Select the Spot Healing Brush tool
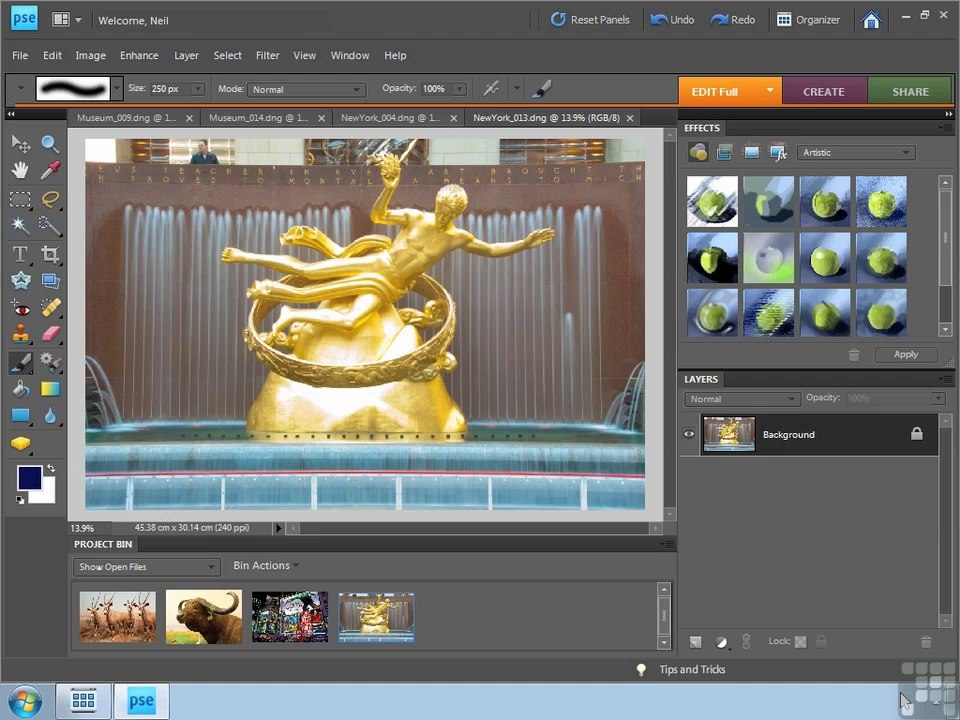Viewport: 960px width, 720px height. click(x=50, y=308)
